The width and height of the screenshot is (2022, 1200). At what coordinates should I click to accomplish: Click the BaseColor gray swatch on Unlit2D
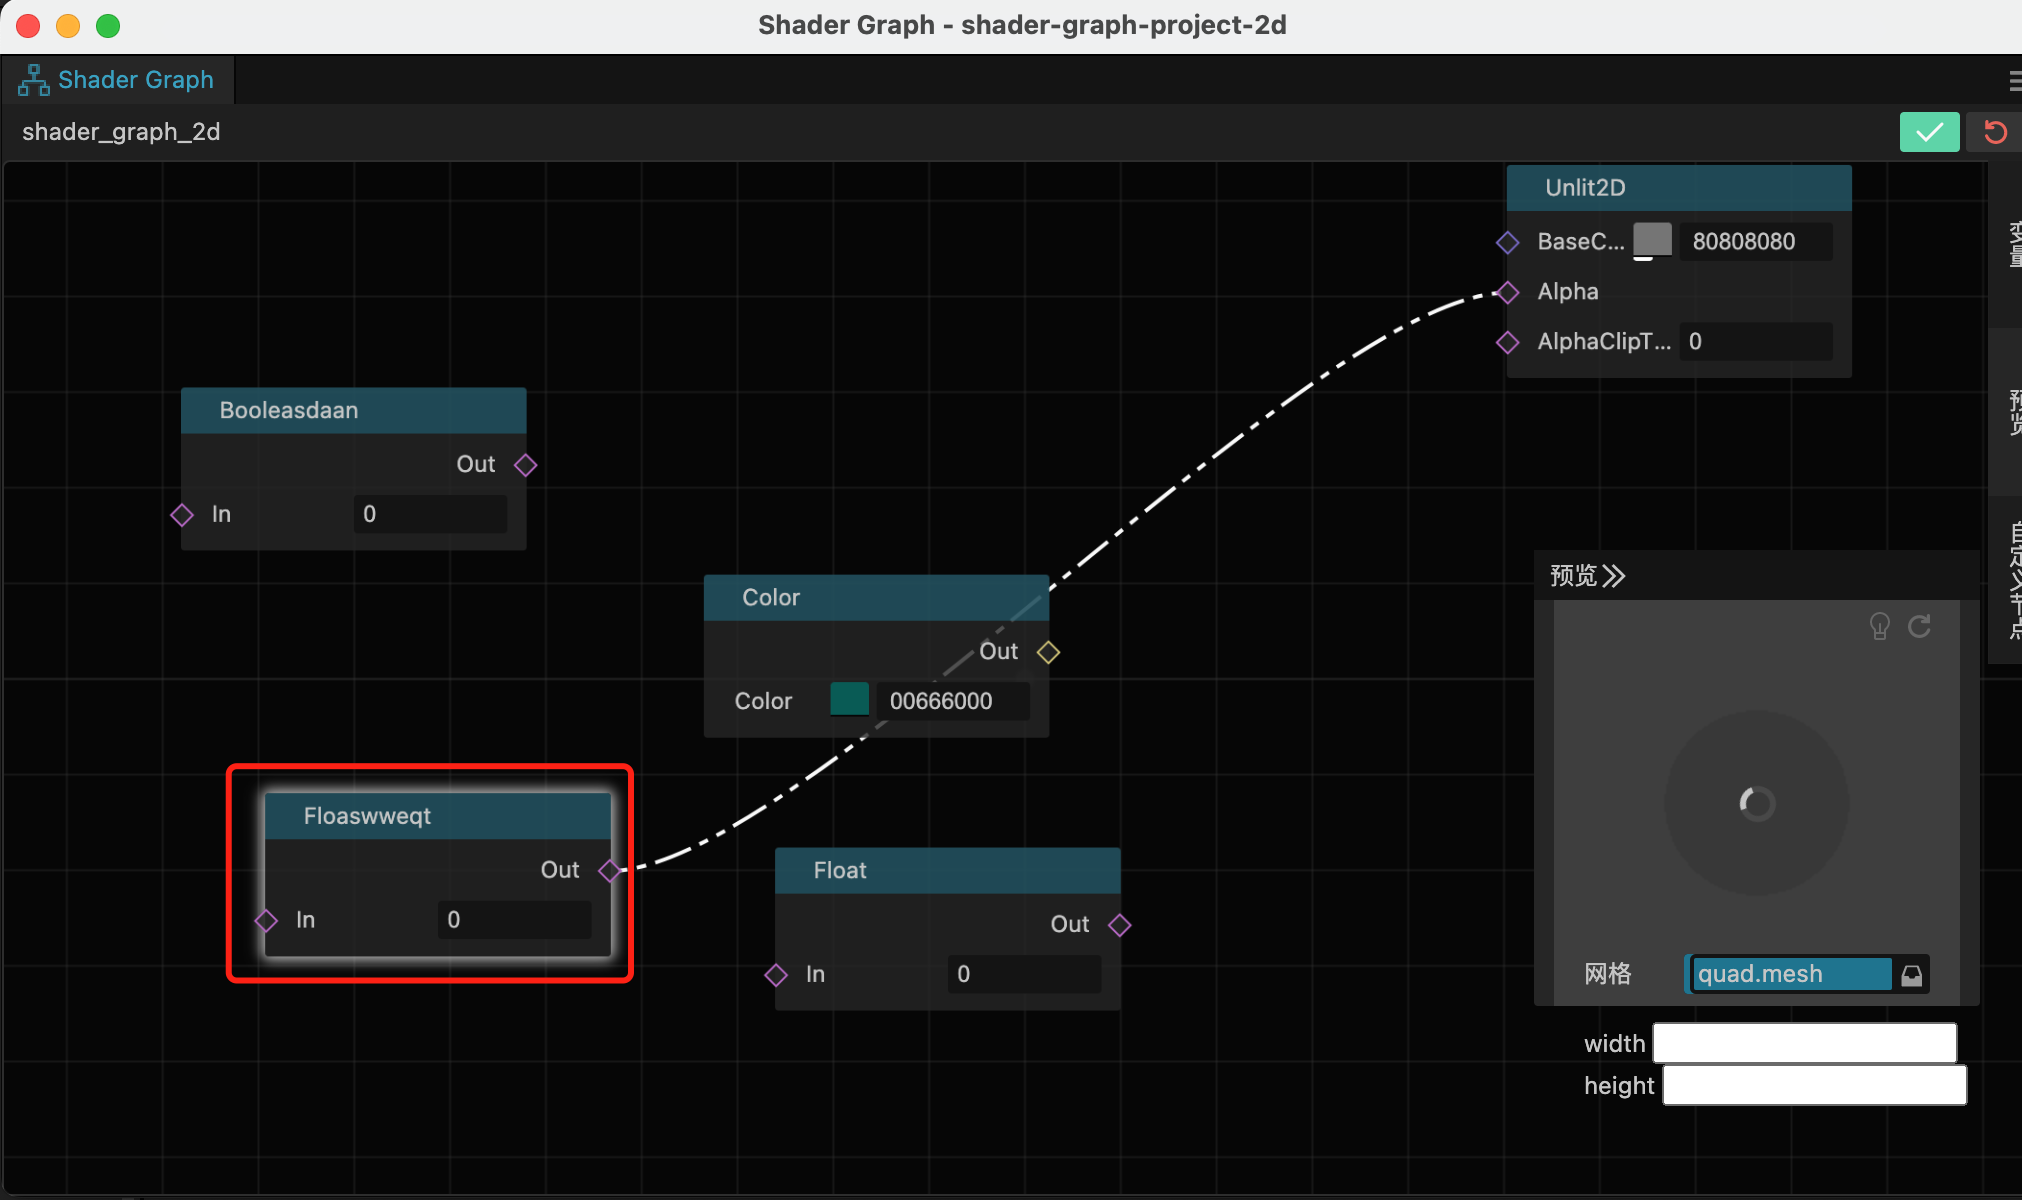pos(1652,240)
